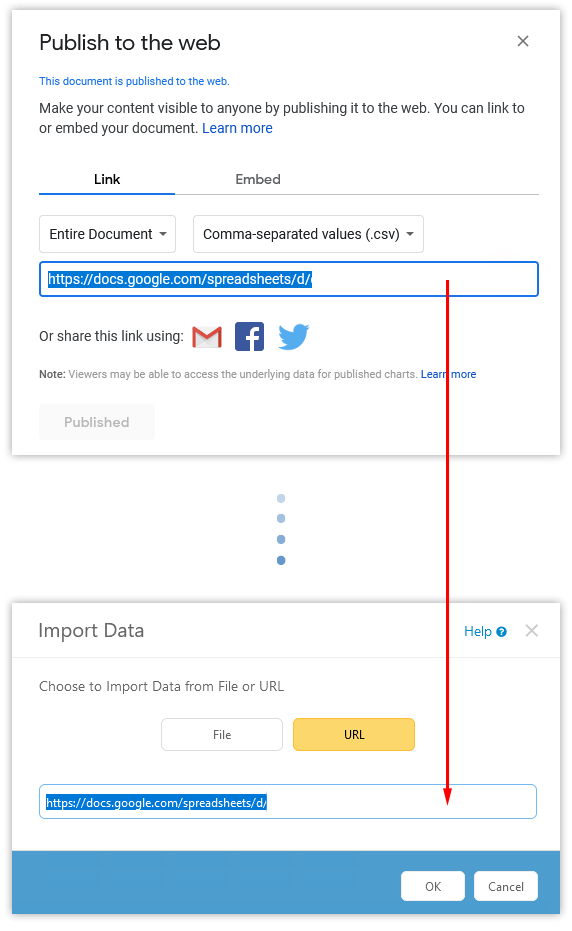Click the Import Data URL input field
Screen dimensions: 572x931
click(x=288, y=802)
